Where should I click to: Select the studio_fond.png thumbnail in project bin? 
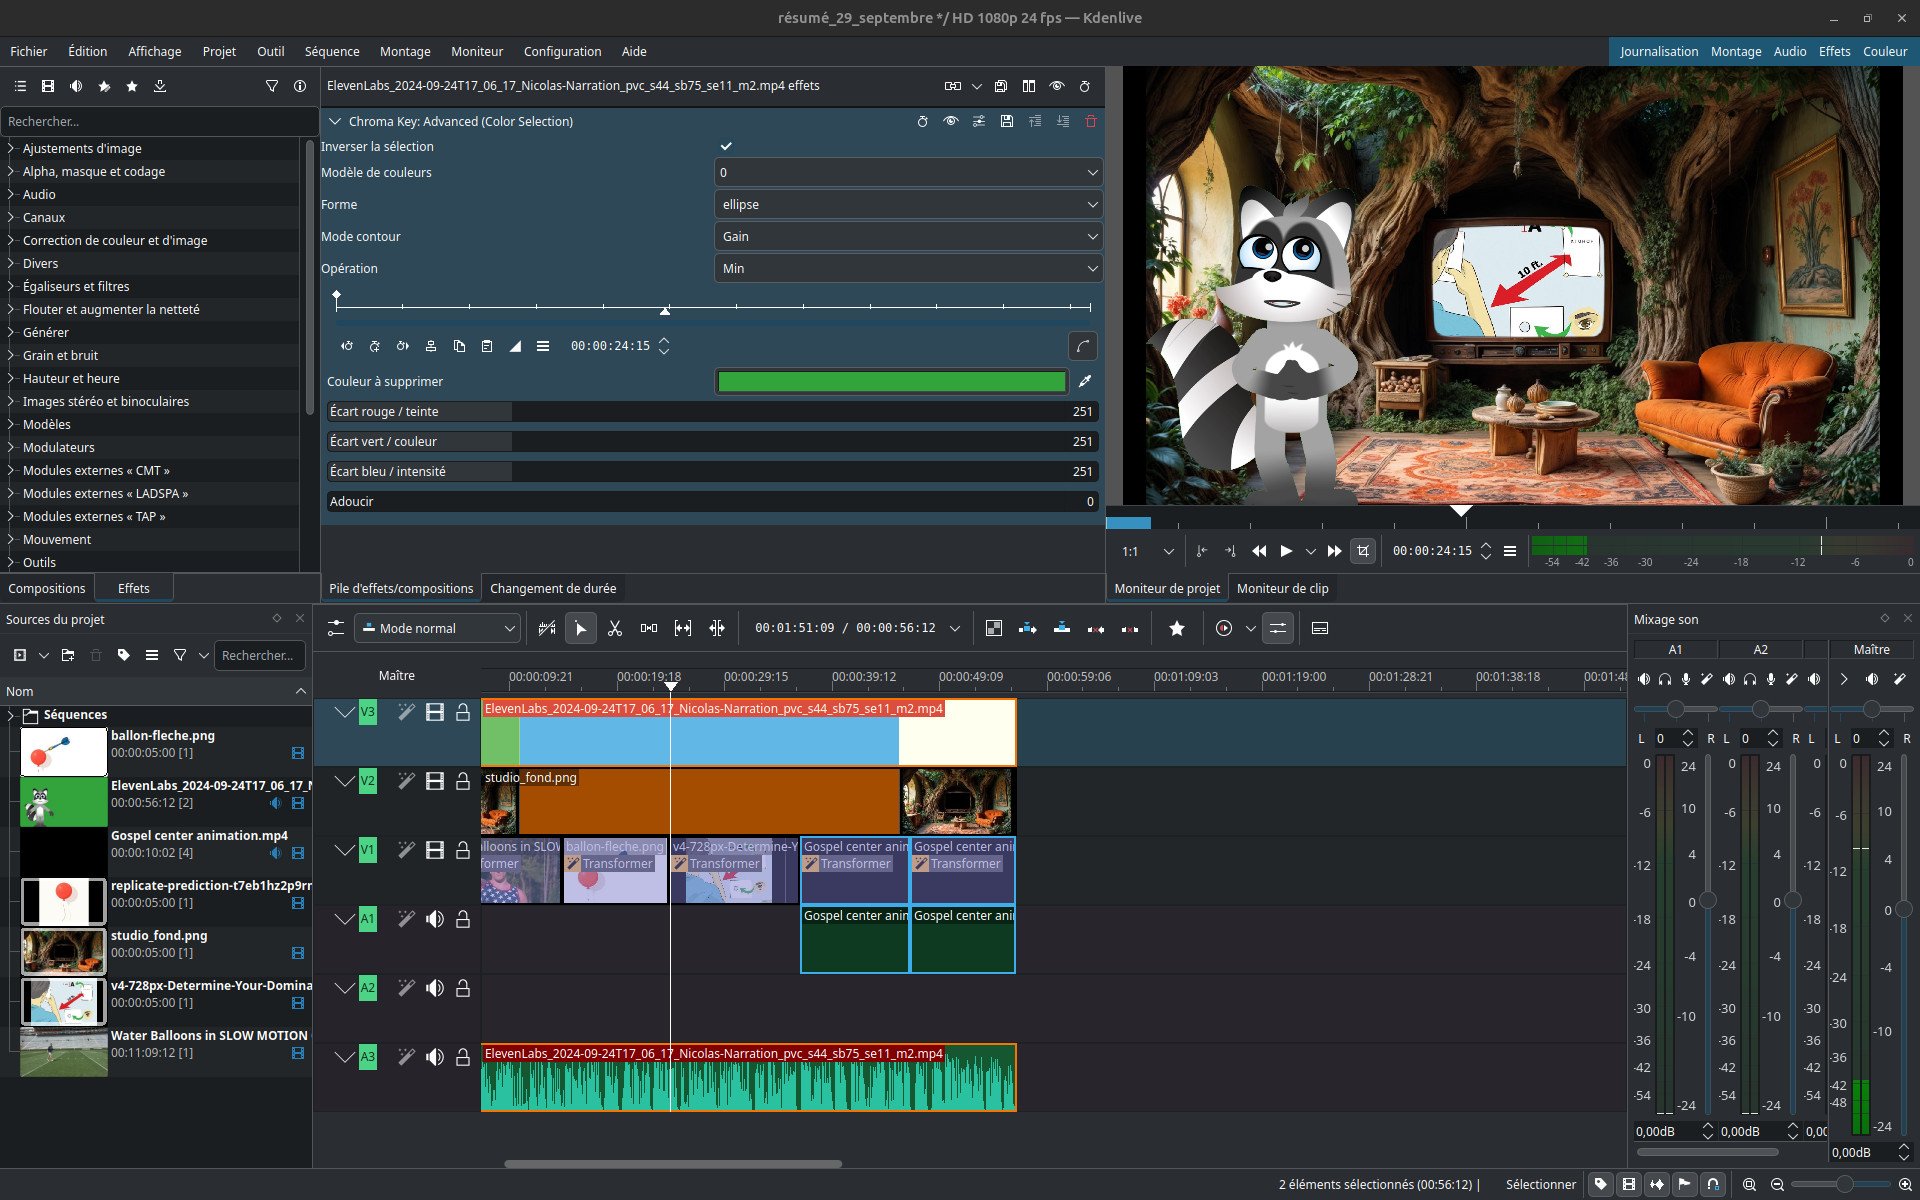[x=64, y=951]
